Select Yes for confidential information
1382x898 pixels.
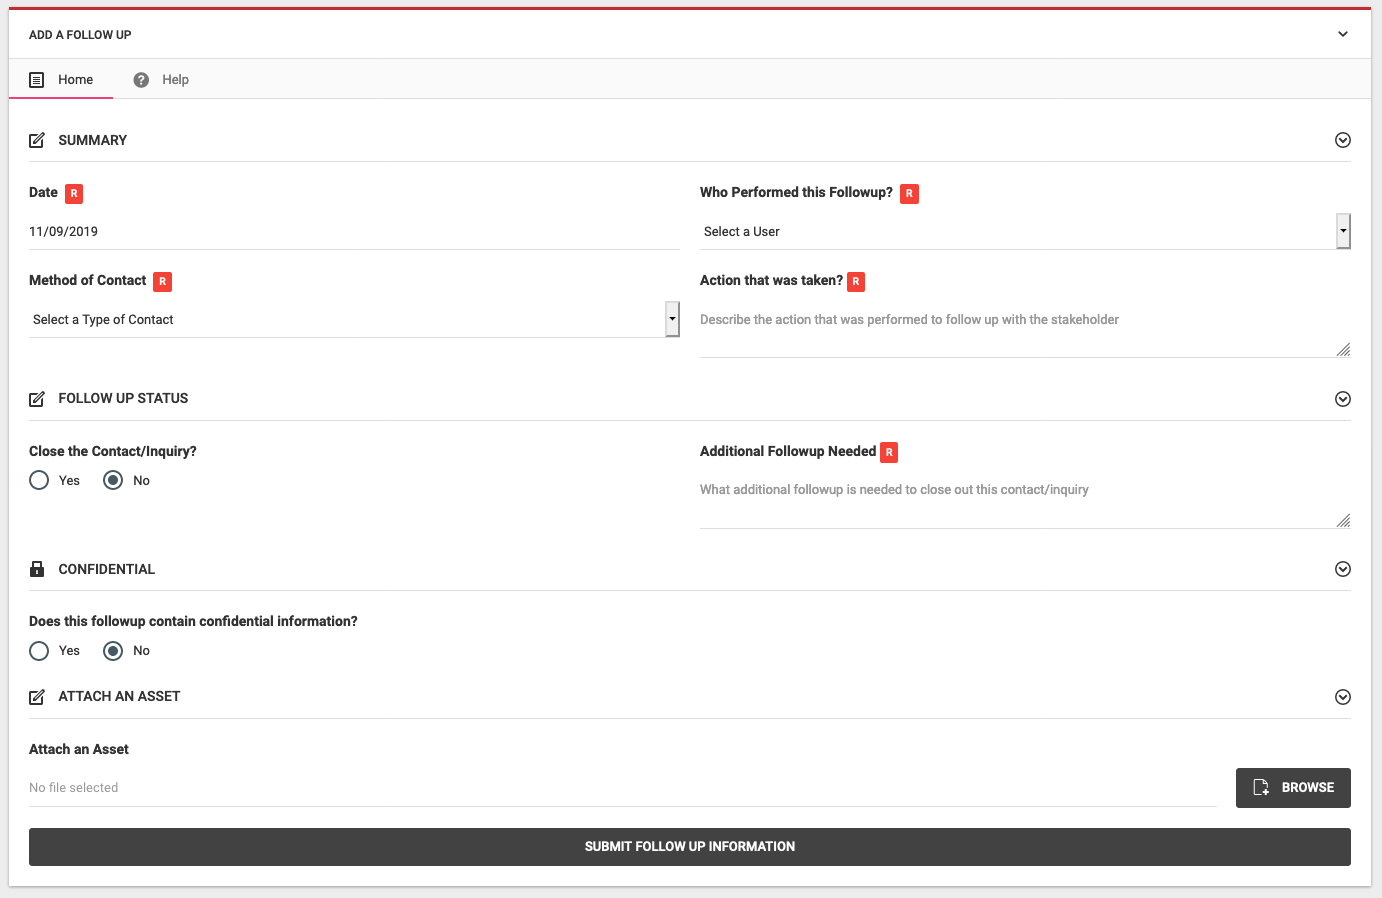[x=39, y=651]
